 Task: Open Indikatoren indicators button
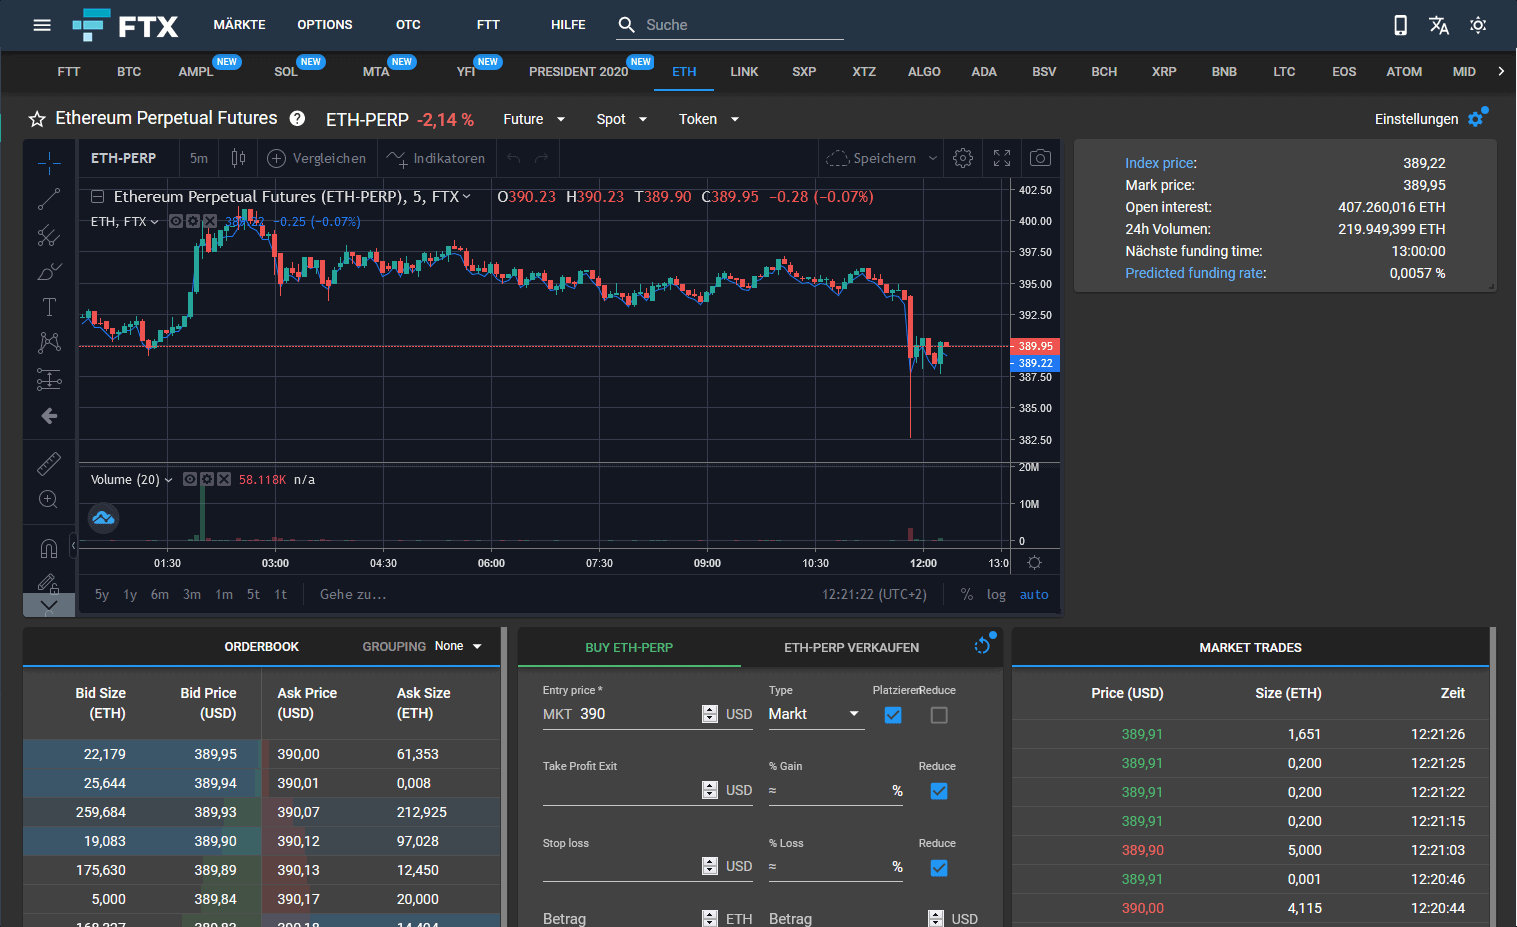[437, 158]
